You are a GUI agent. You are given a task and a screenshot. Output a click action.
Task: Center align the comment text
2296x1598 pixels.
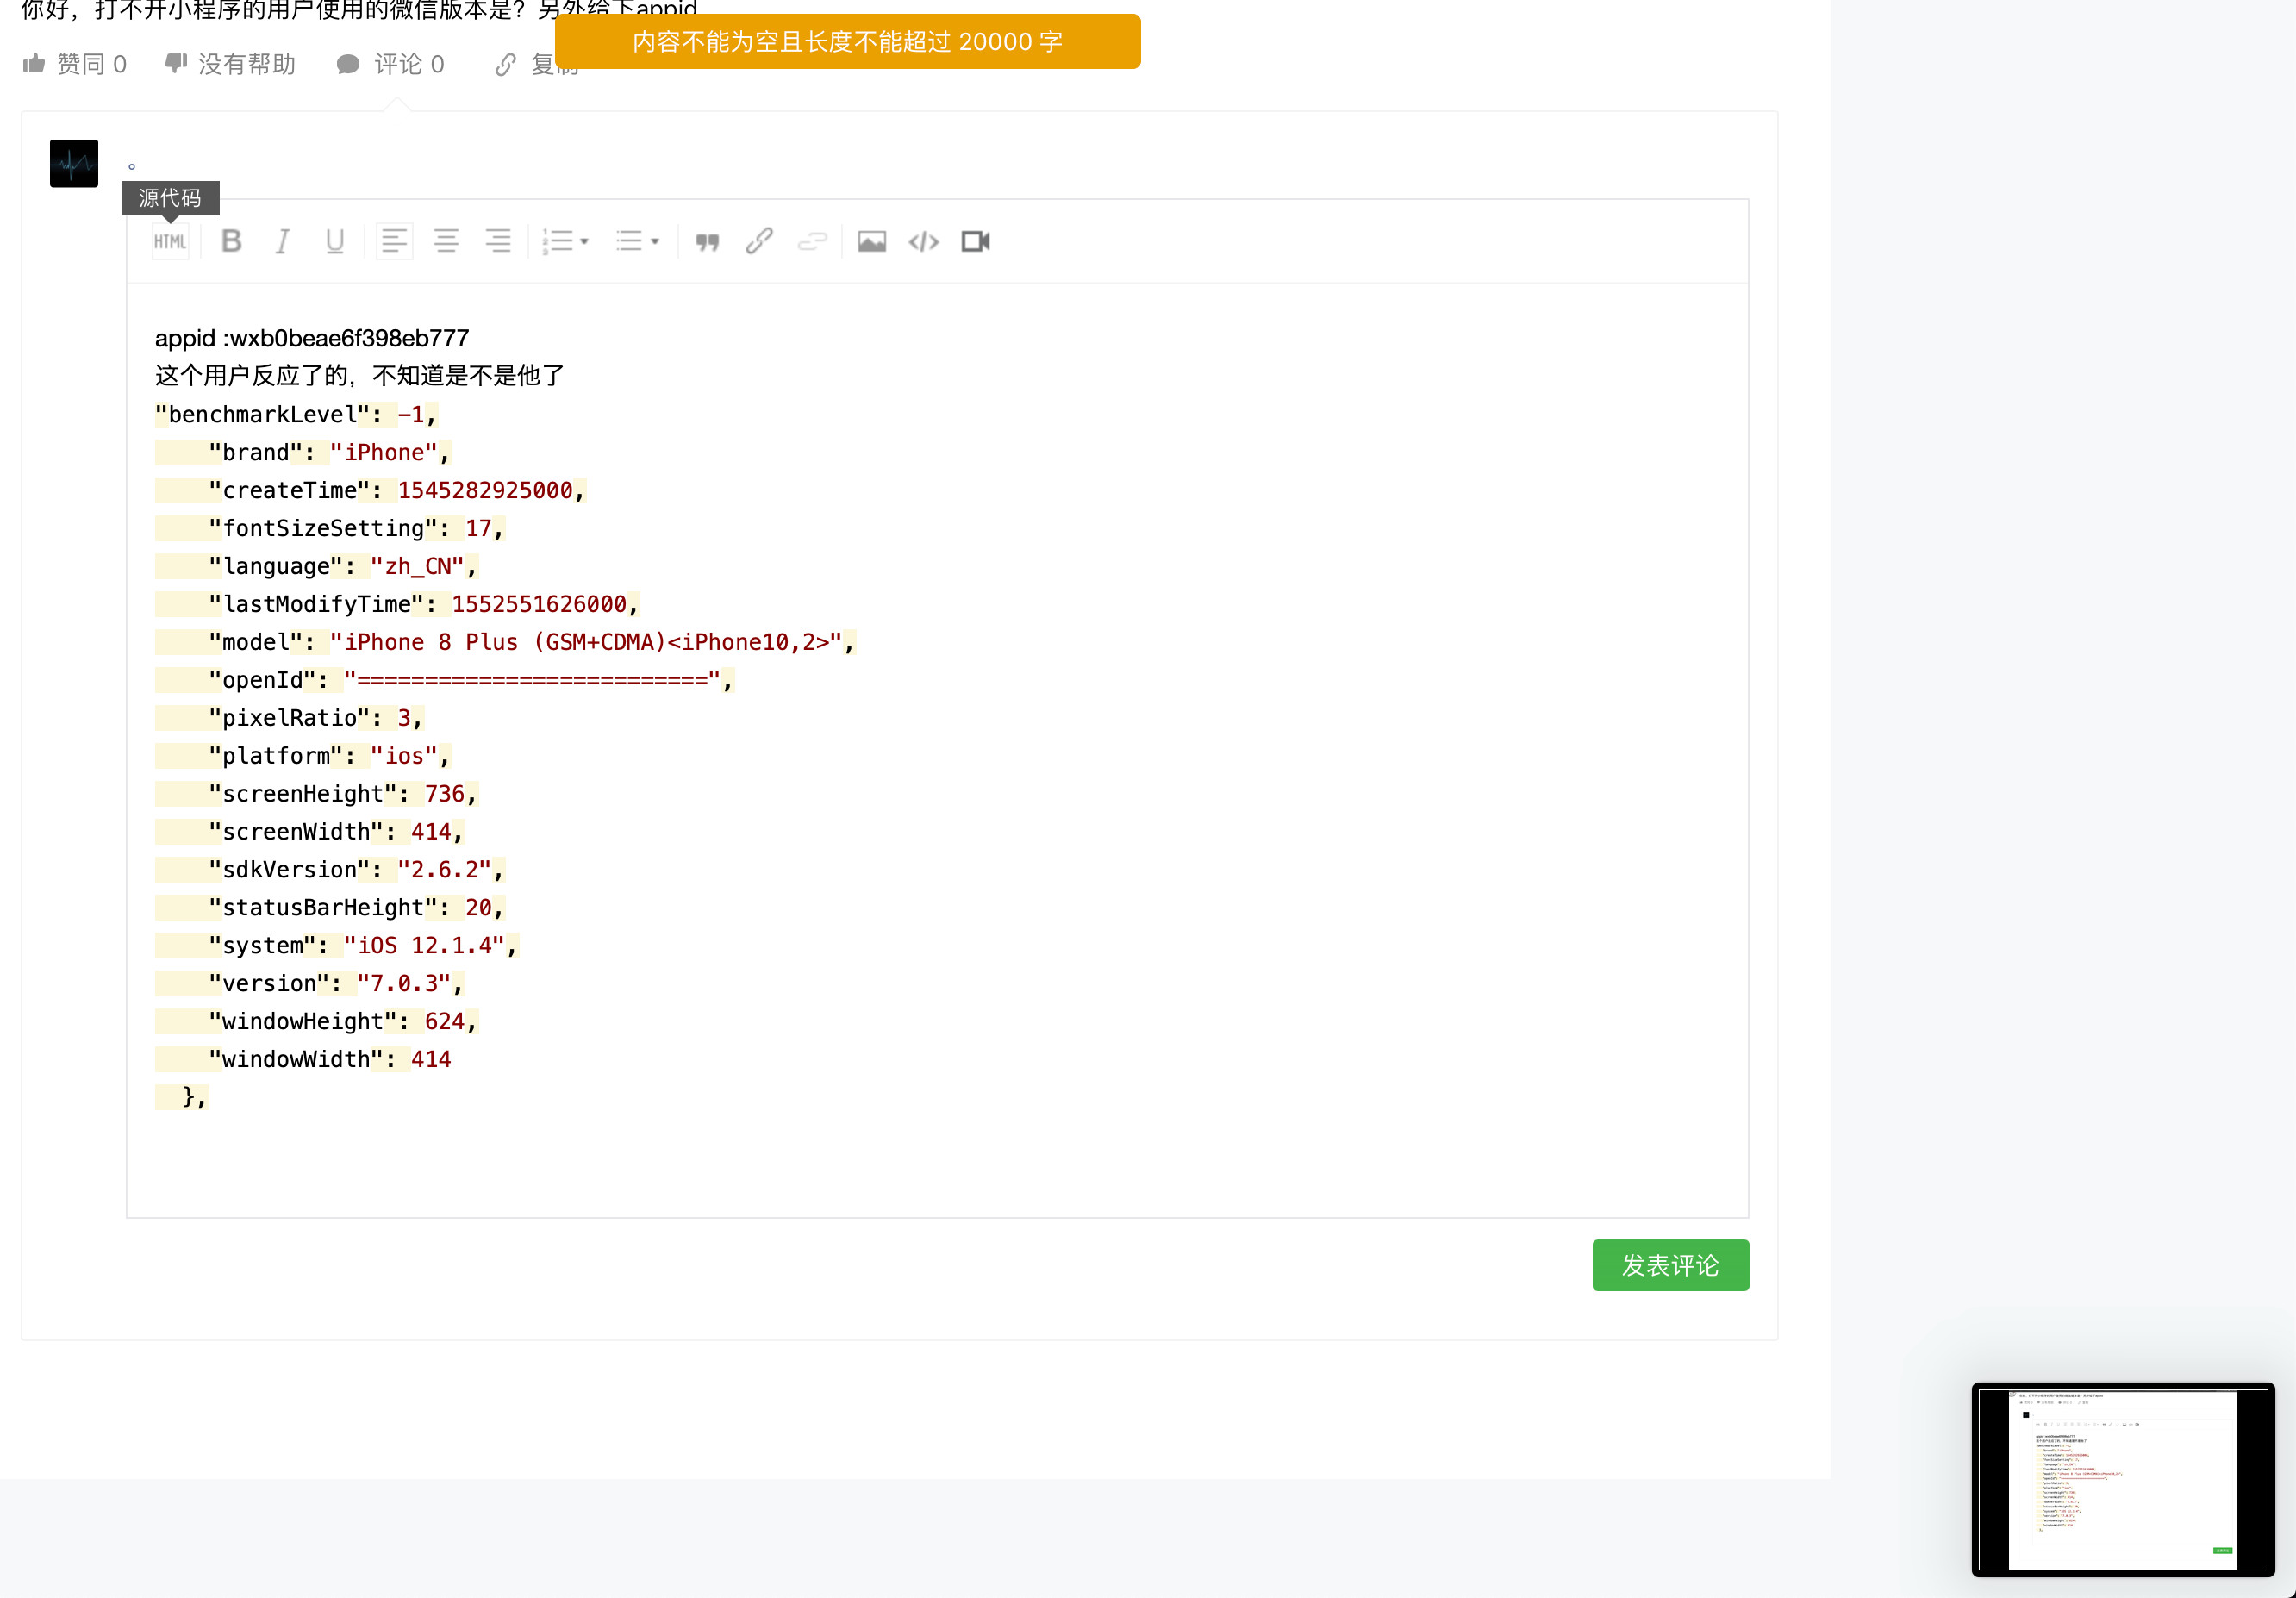446,241
